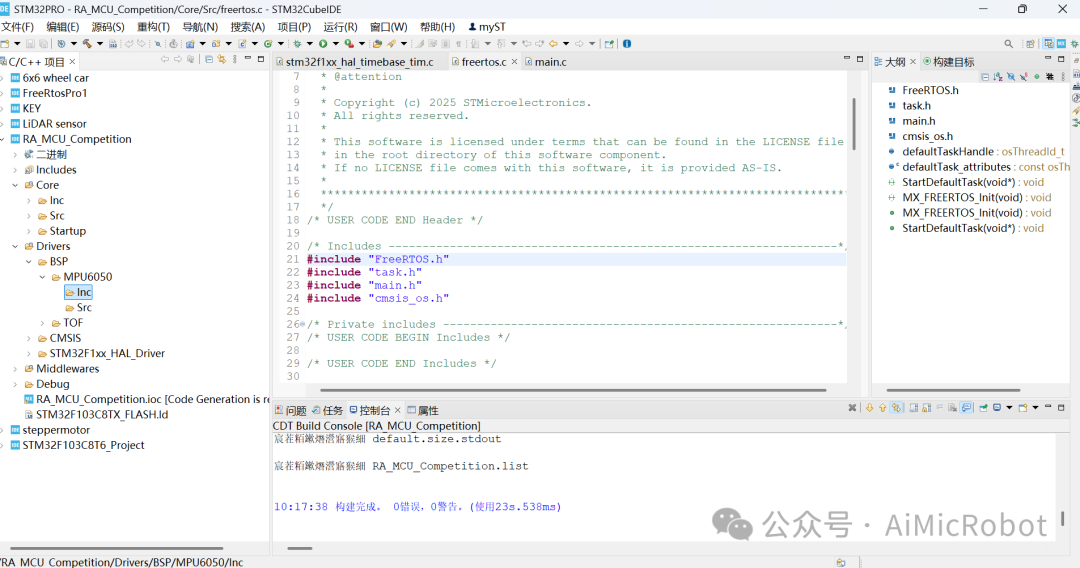
Task: Click Collapse All in the Outline toolbar
Action: point(985,77)
